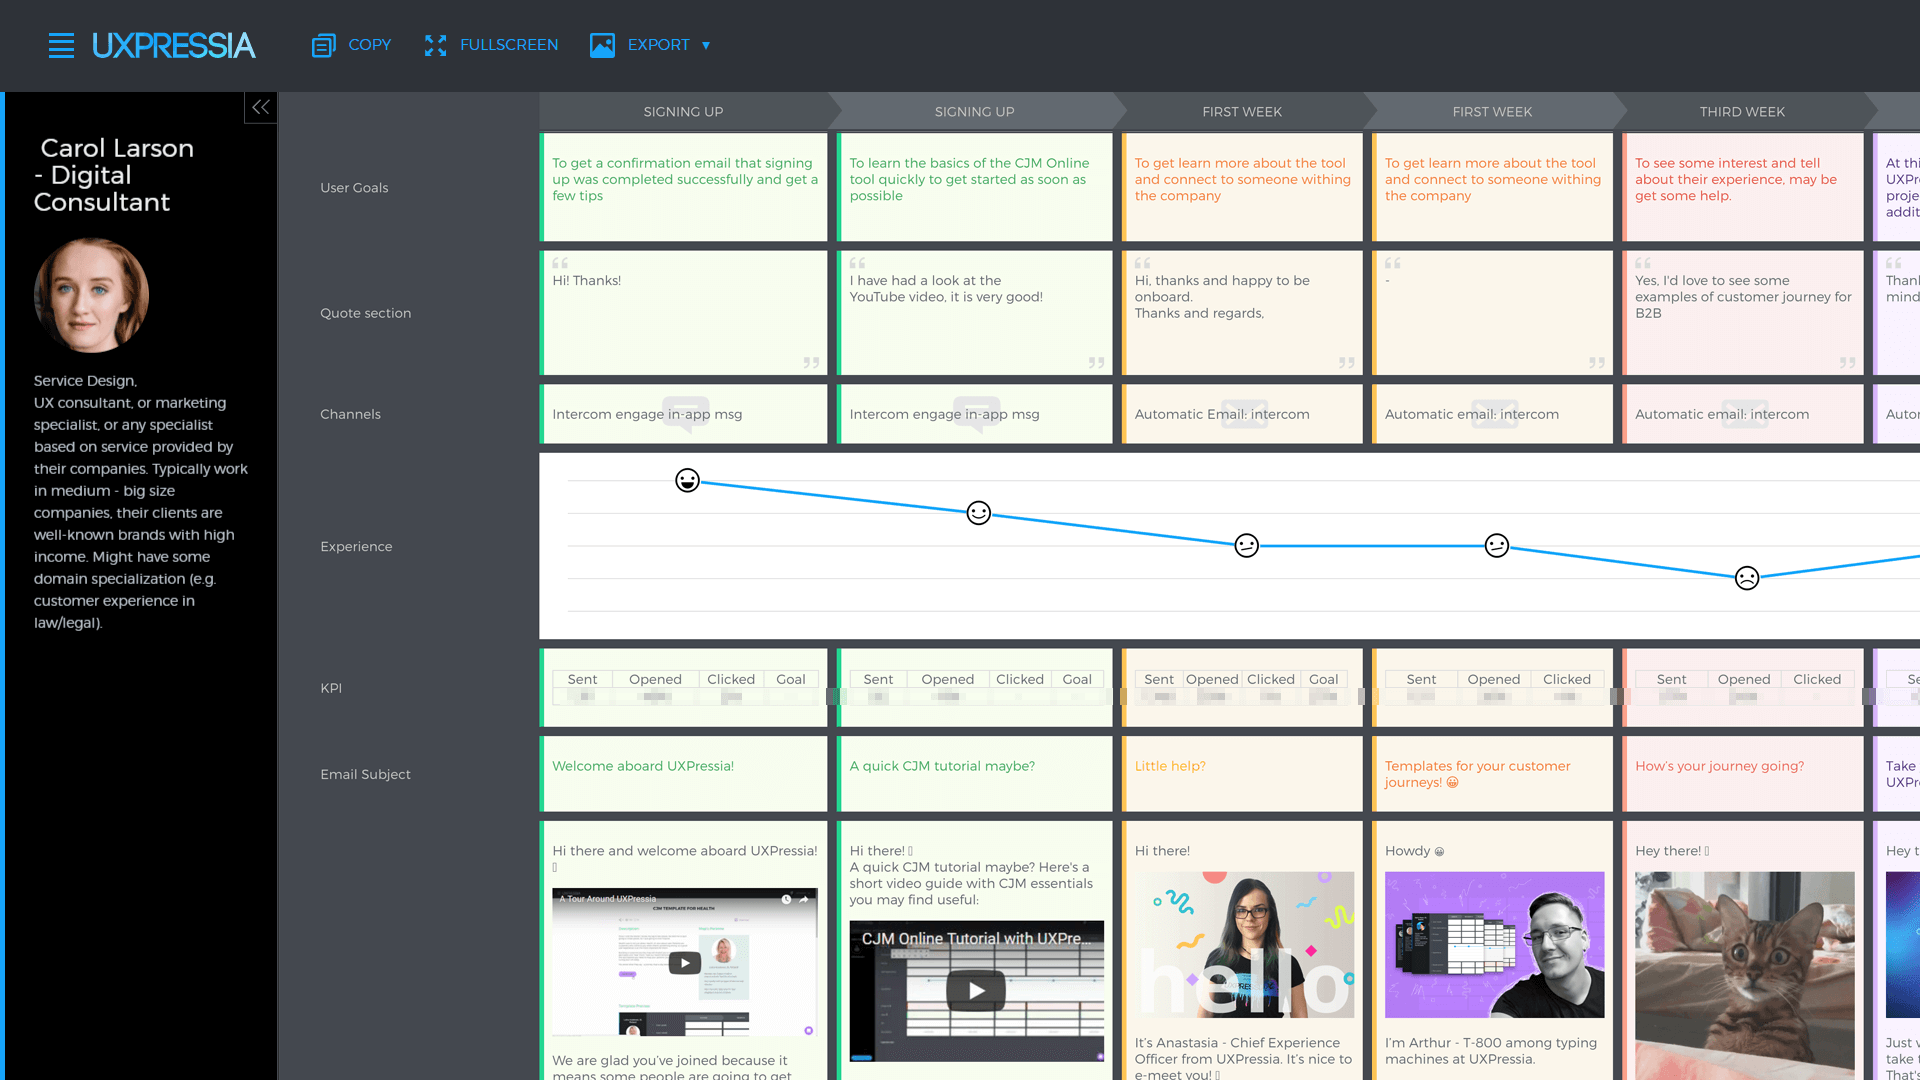The image size is (1920, 1080).
Task: Click 'learn the basics of CJM' goal
Action: (975, 187)
